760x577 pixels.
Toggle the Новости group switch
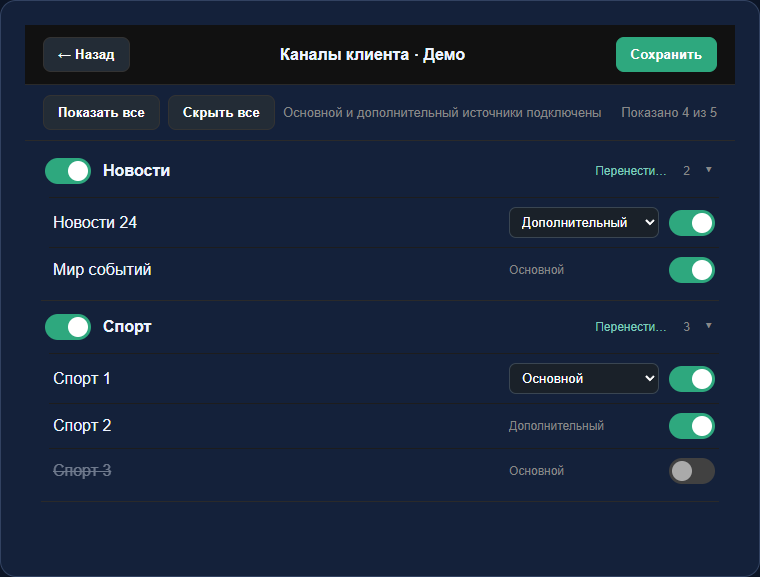pos(68,171)
